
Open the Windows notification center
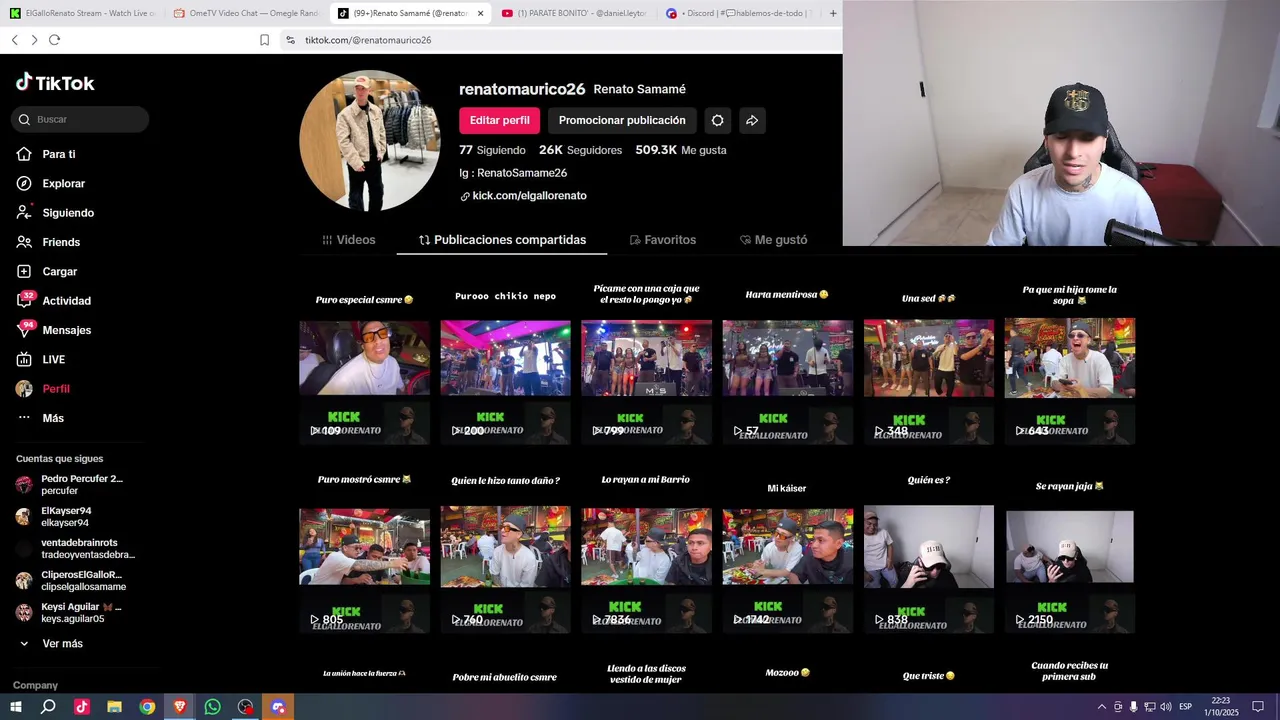(1258, 707)
